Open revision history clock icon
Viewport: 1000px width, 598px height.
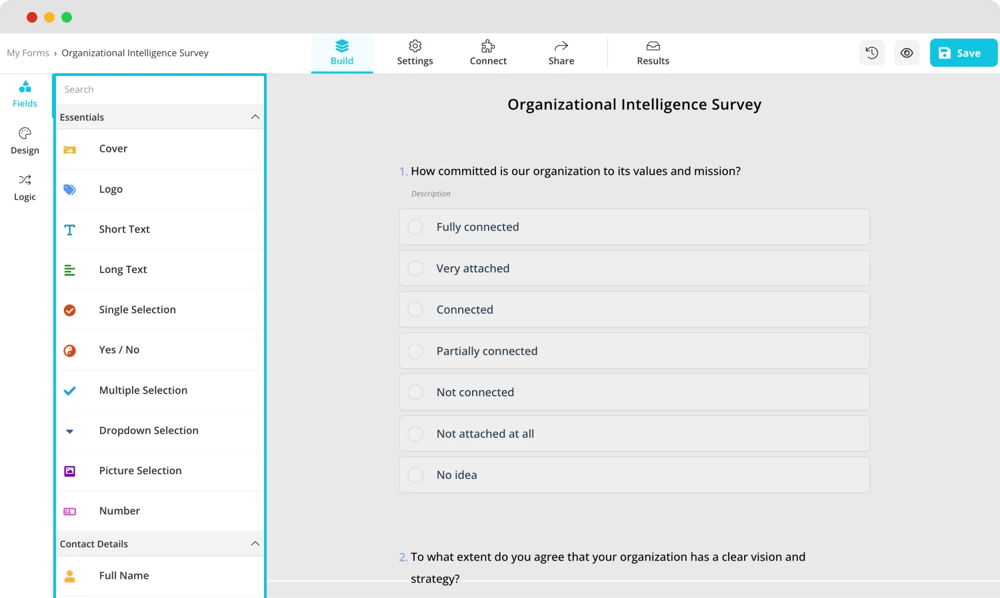coord(872,53)
